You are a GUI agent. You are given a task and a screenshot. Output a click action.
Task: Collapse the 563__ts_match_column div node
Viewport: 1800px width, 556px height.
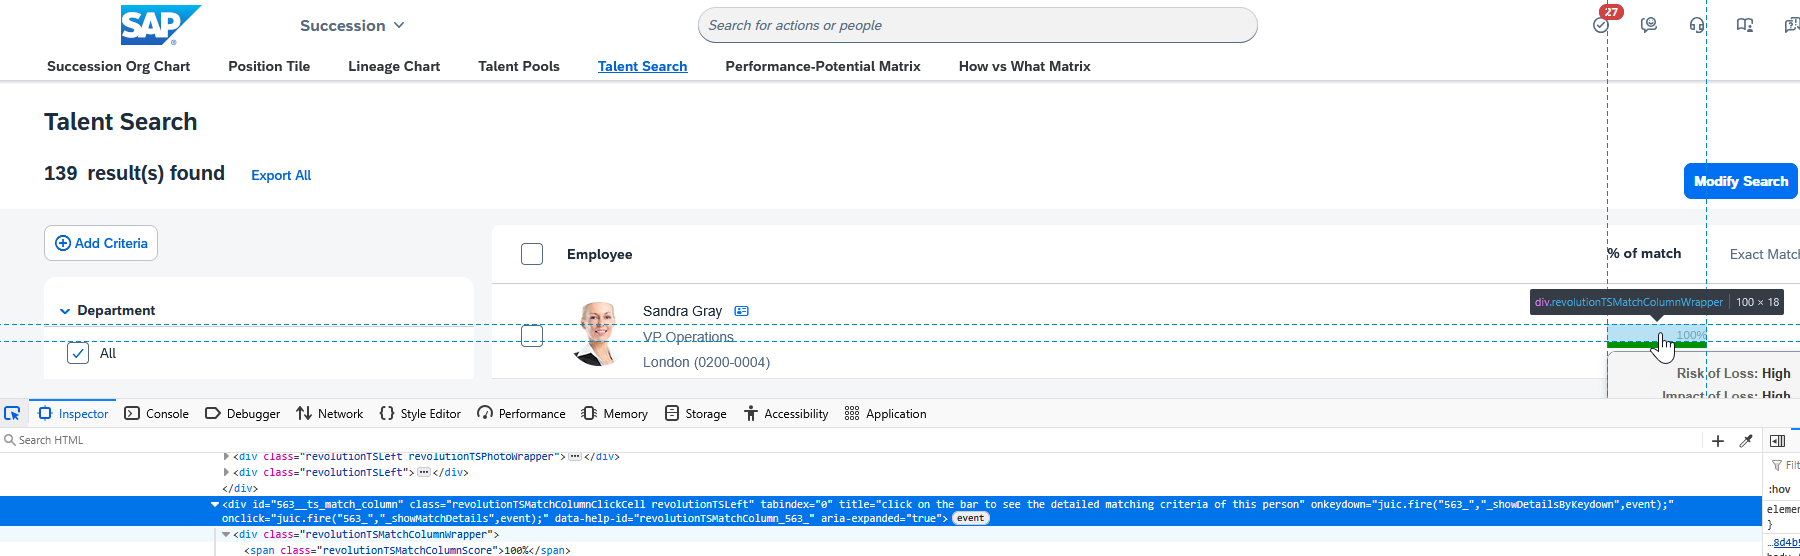coord(215,504)
